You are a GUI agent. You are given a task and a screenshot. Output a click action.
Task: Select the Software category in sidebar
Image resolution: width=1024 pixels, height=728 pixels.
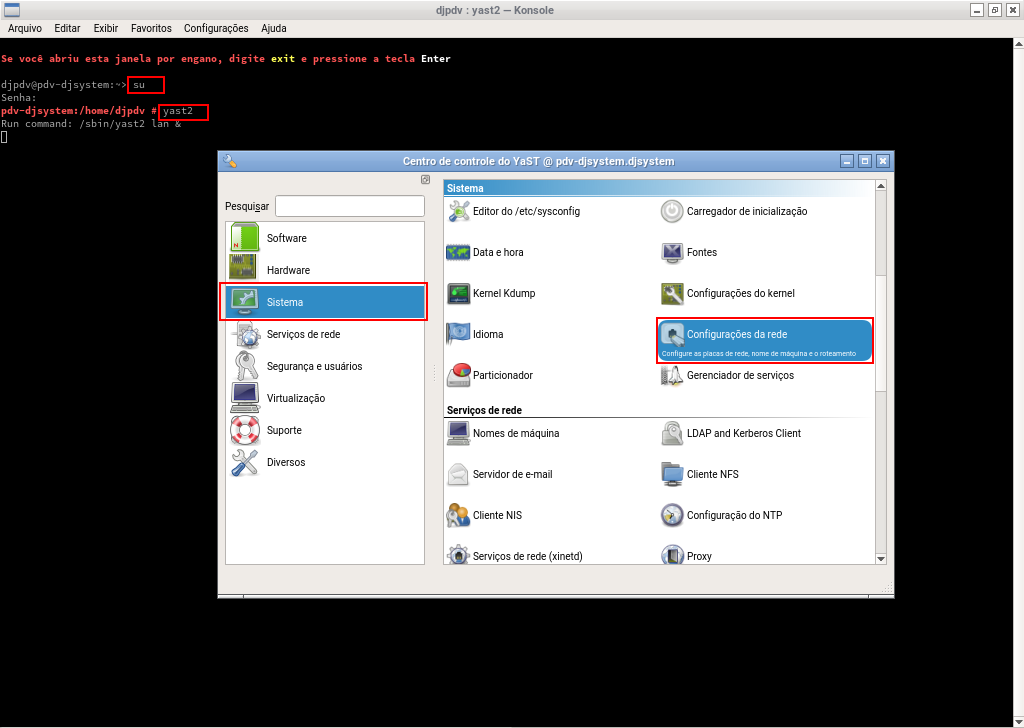[286, 238]
